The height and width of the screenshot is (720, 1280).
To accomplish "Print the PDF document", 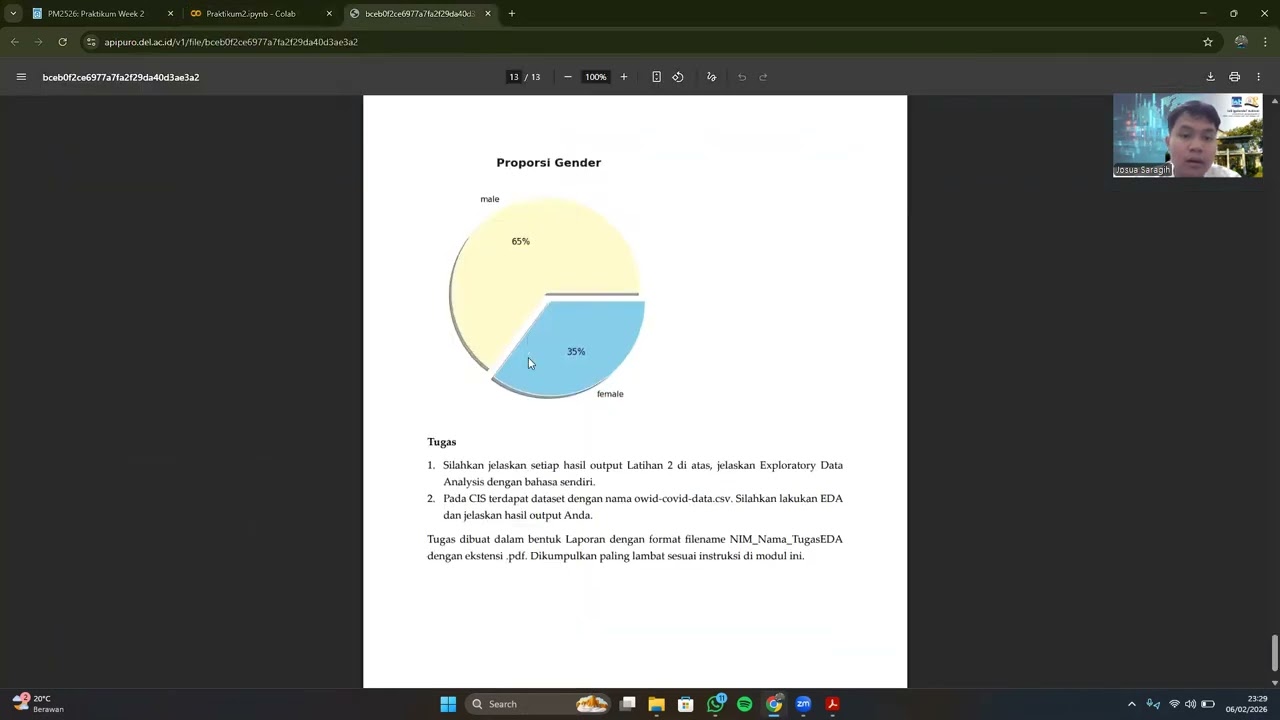I will pyautogui.click(x=1235, y=77).
